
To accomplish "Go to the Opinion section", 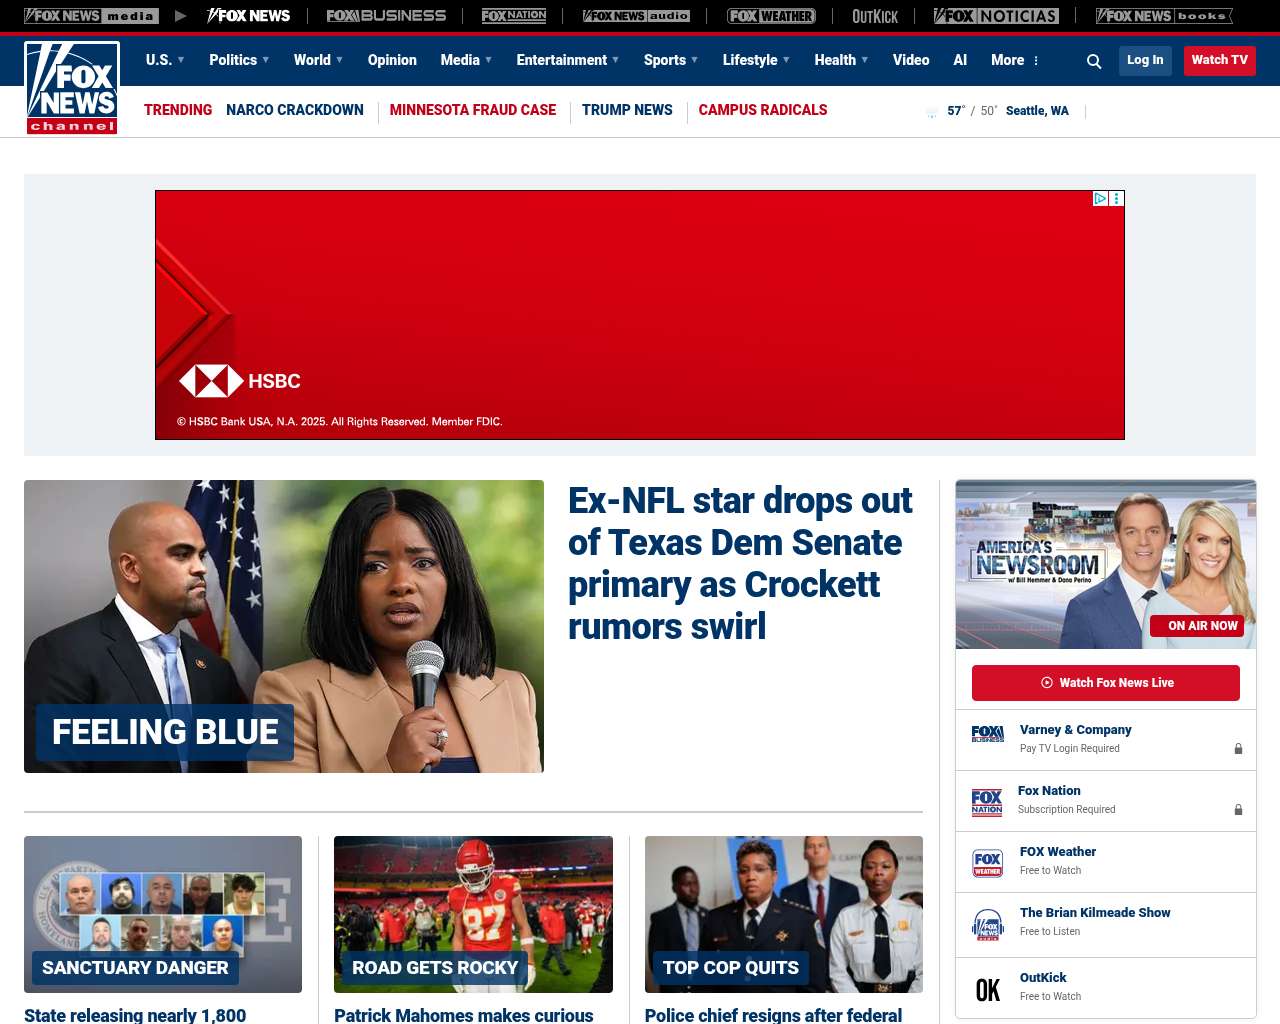I will coord(392,60).
